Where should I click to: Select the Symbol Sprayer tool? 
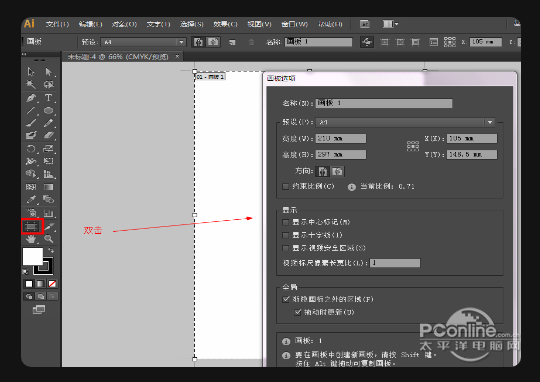pyautogui.click(x=31, y=213)
